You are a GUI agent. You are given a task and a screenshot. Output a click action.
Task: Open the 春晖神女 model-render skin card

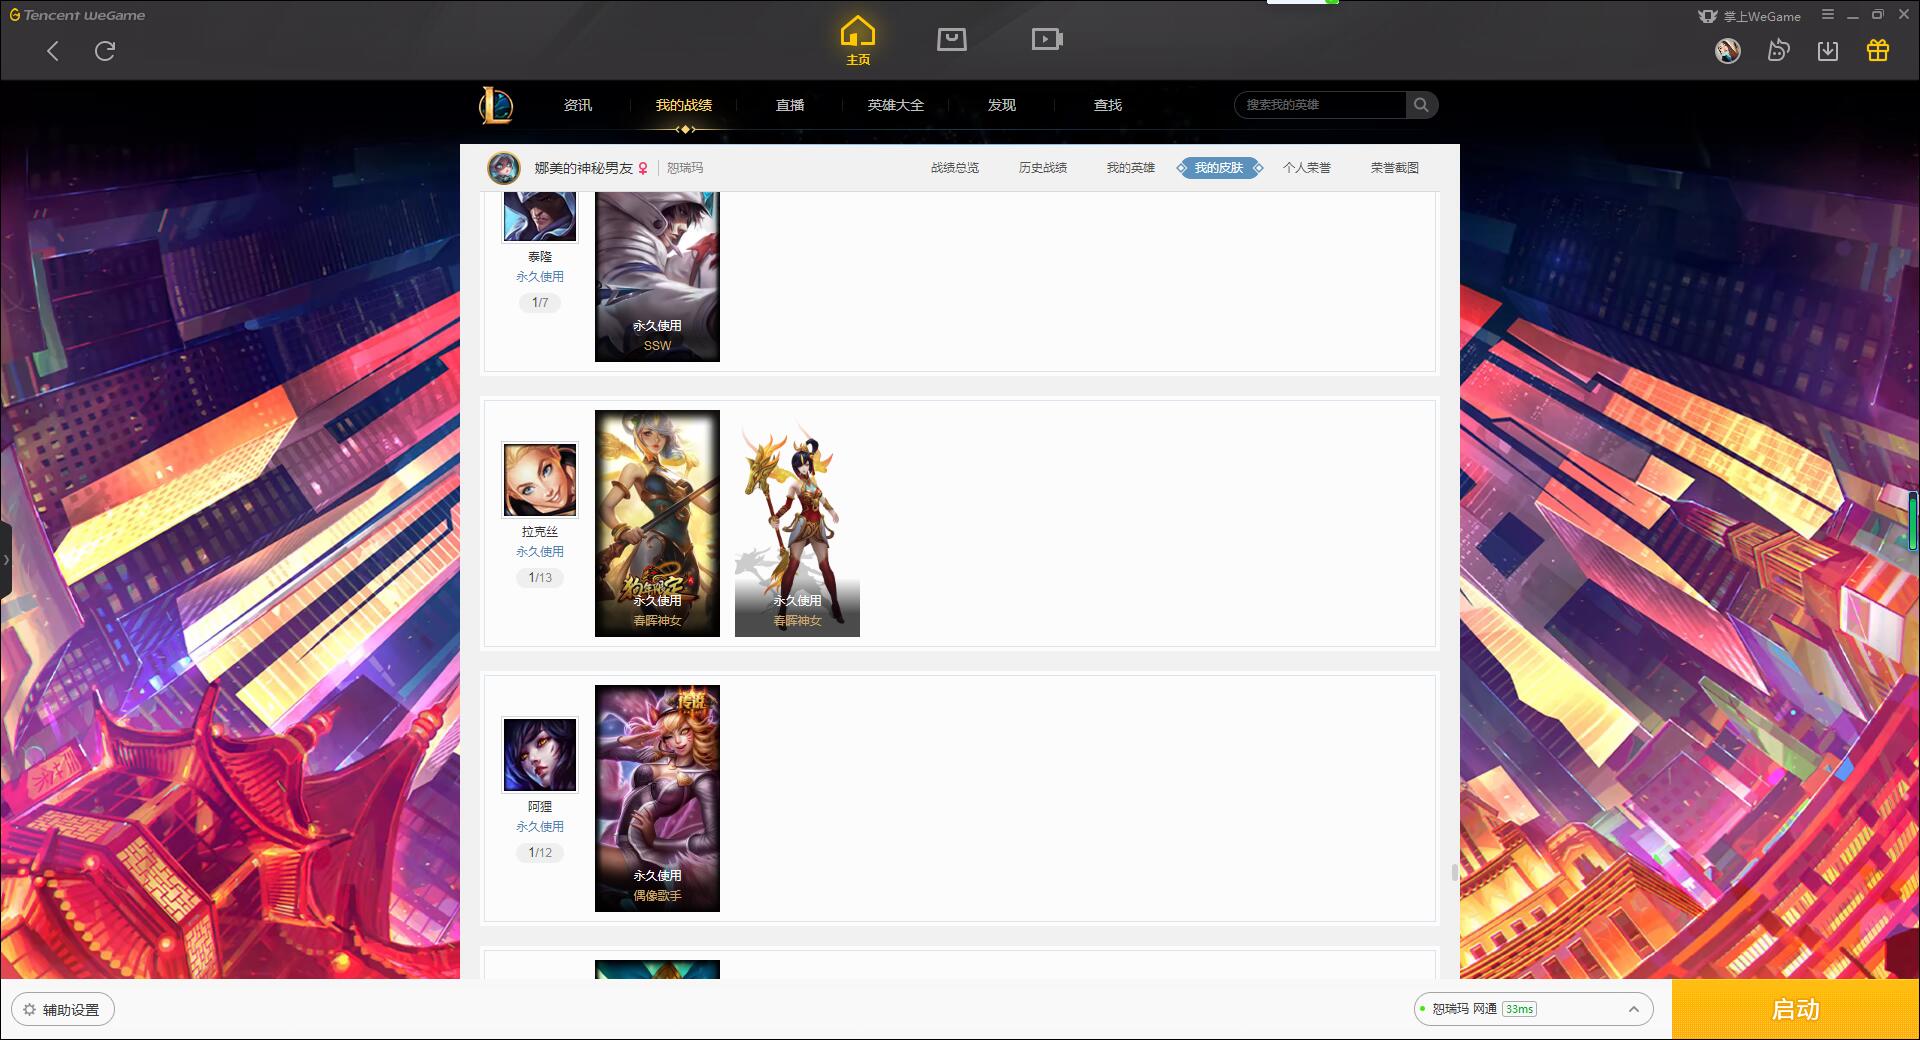pyautogui.click(x=797, y=523)
